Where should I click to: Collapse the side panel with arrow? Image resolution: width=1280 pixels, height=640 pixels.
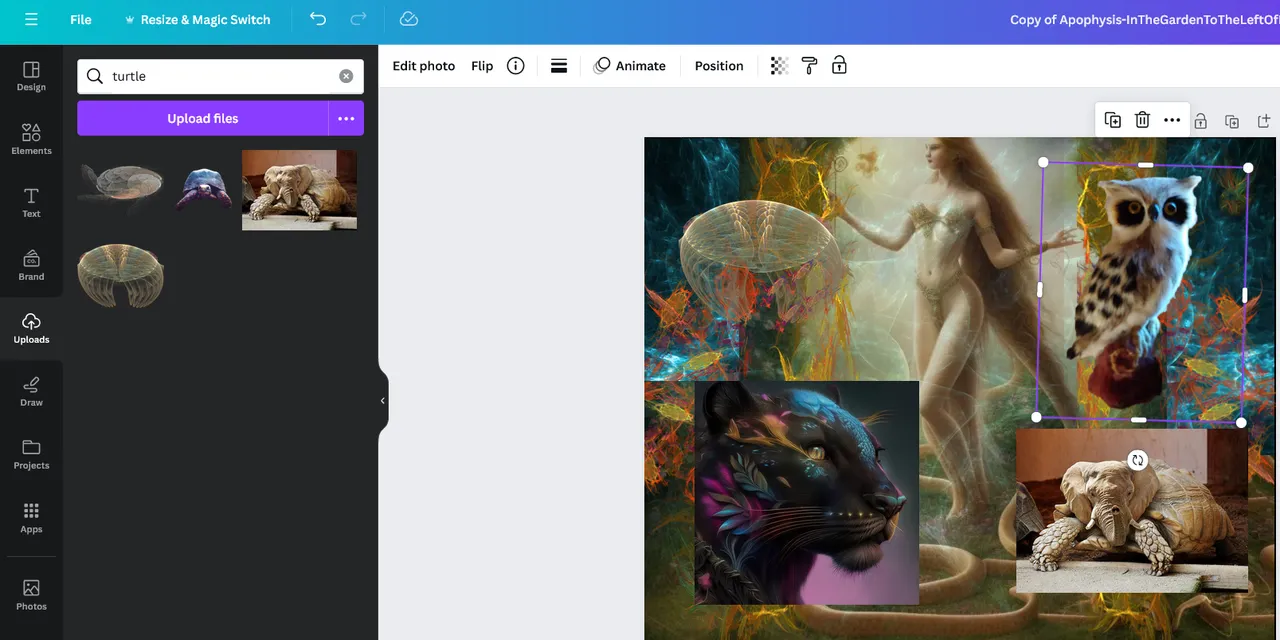[x=382, y=400]
